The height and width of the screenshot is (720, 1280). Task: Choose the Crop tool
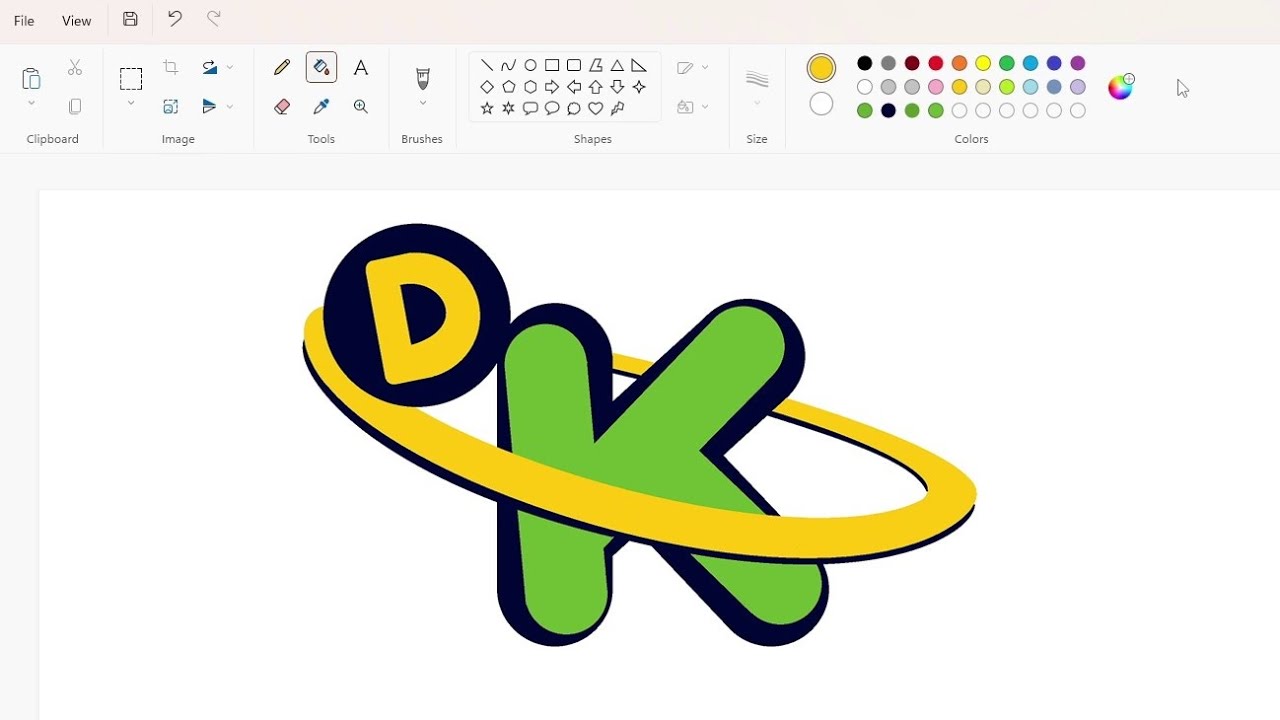click(x=171, y=68)
